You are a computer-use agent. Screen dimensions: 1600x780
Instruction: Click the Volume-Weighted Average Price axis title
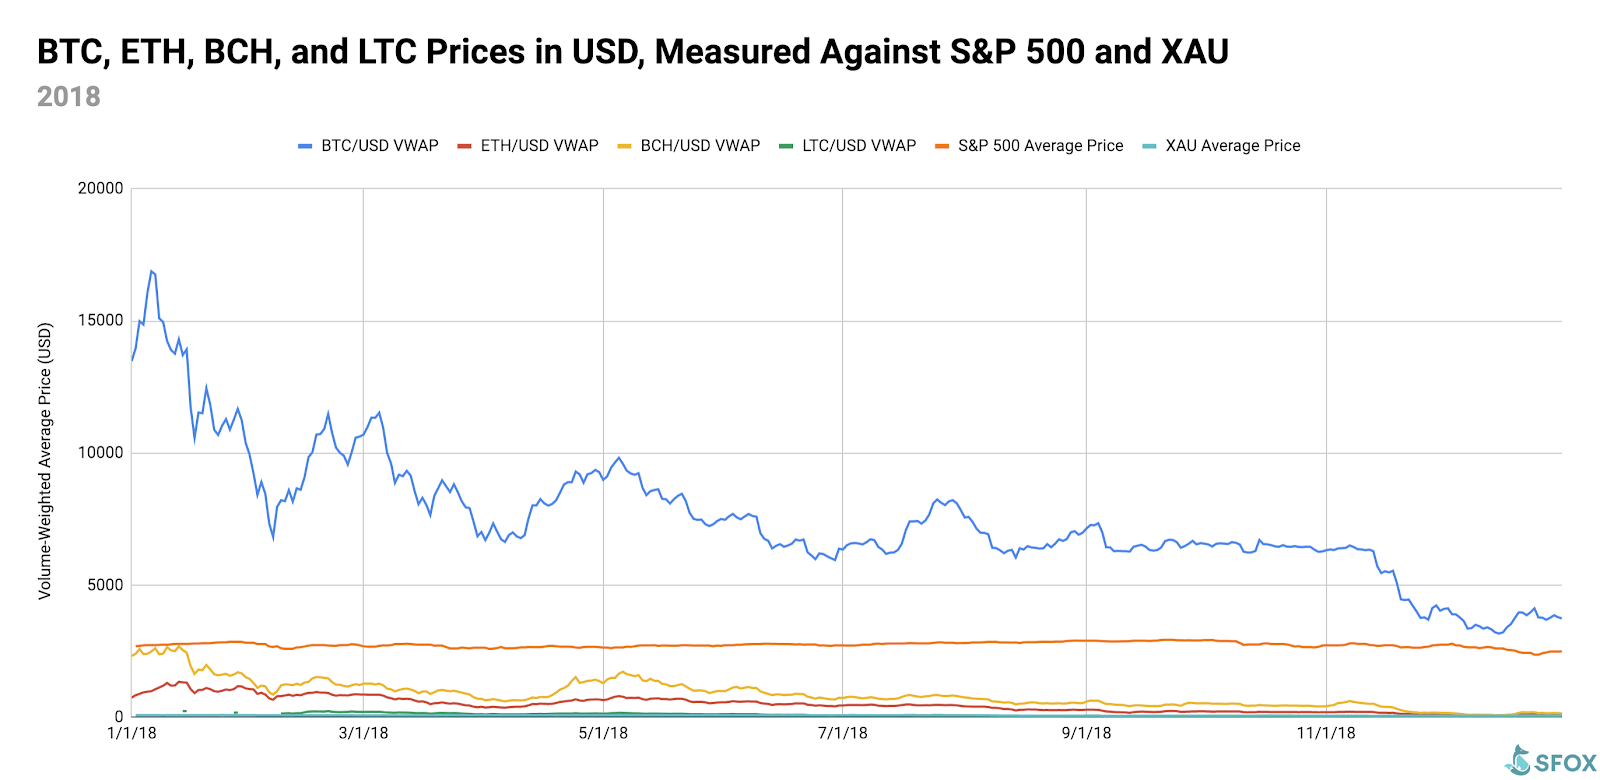45,461
